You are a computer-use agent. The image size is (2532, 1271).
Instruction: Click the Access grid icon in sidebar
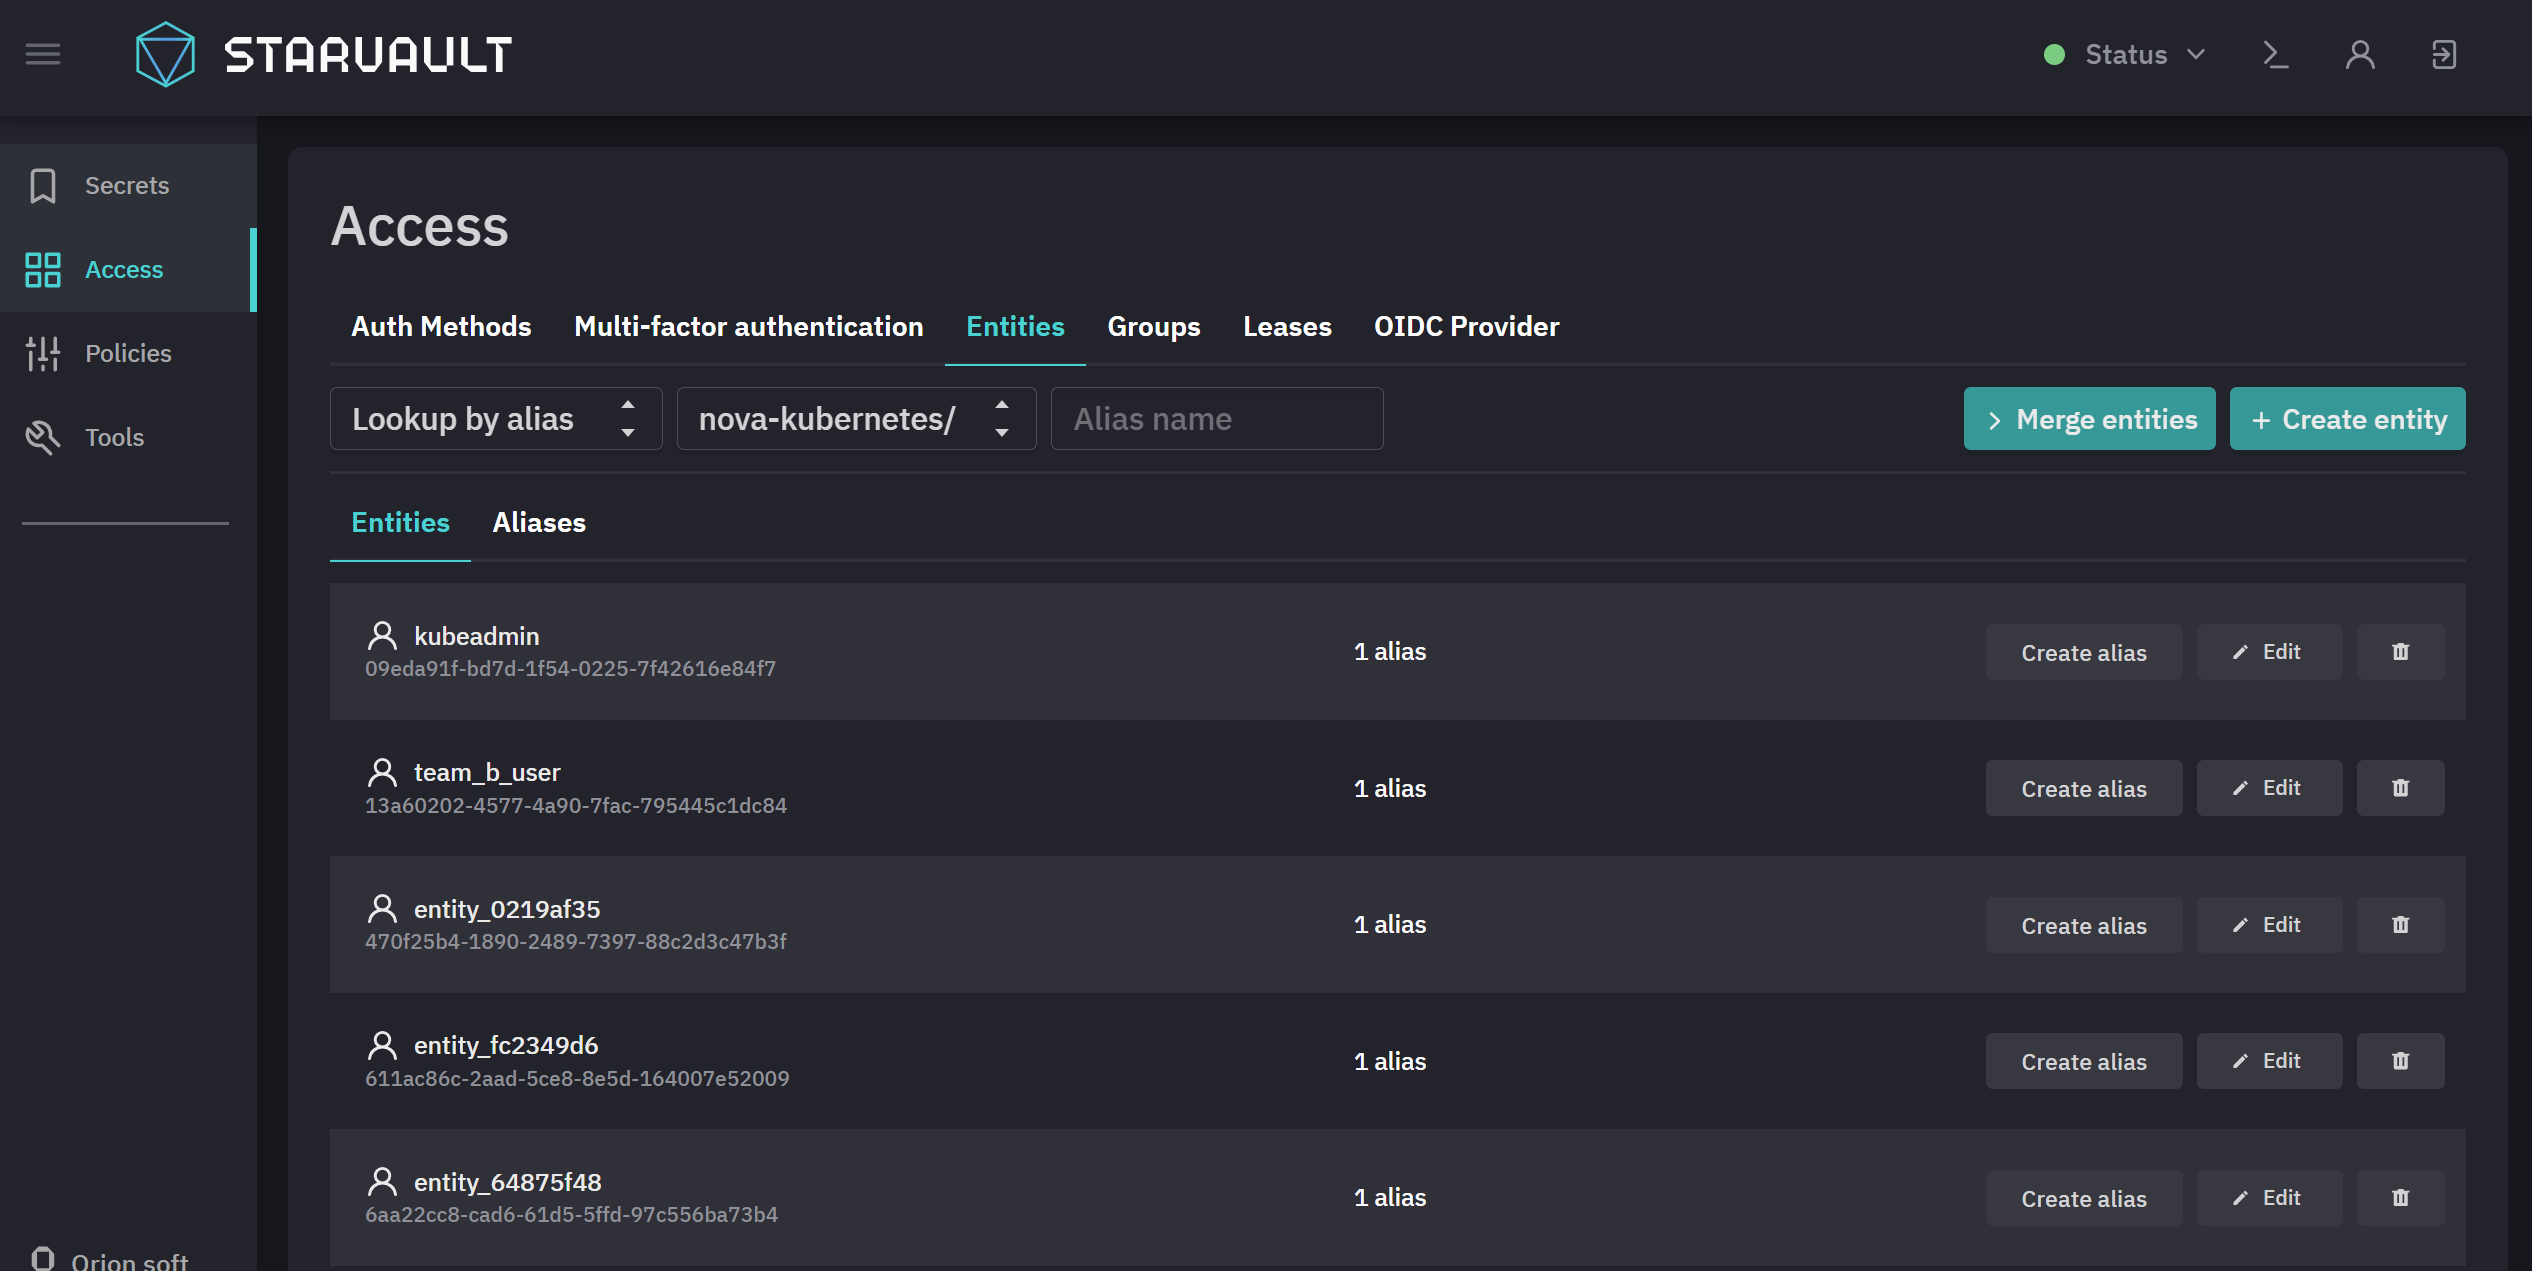[43, 270]
